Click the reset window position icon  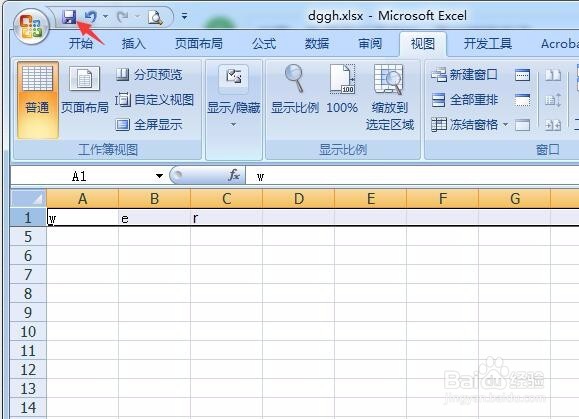(x=553, y=125)
